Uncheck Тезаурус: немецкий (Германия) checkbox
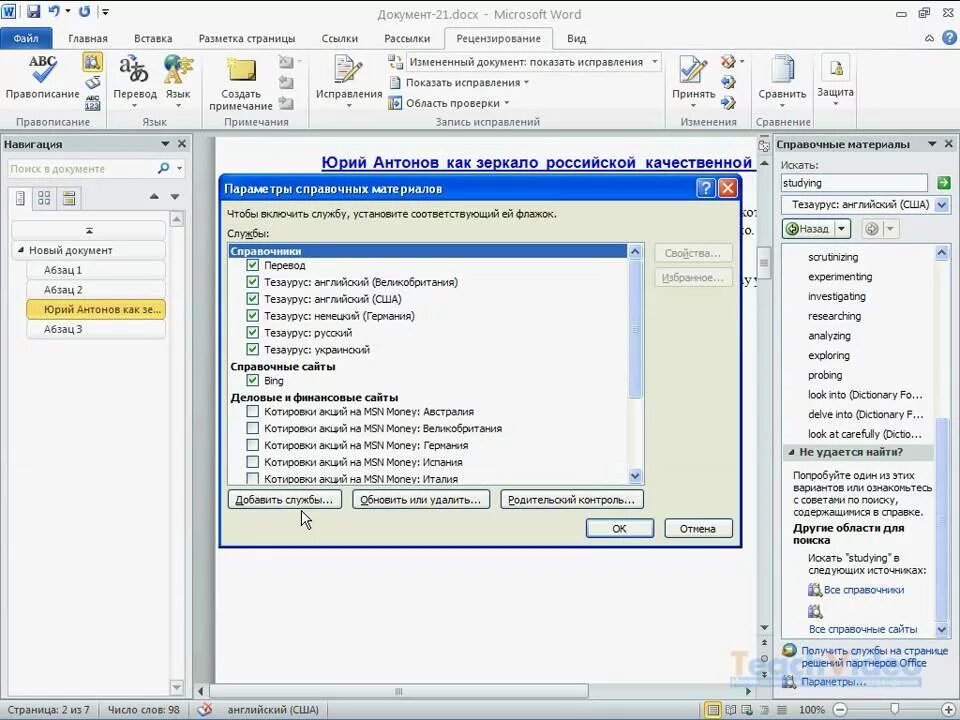Viewport: 960px width, 720px height. point(252,316)
